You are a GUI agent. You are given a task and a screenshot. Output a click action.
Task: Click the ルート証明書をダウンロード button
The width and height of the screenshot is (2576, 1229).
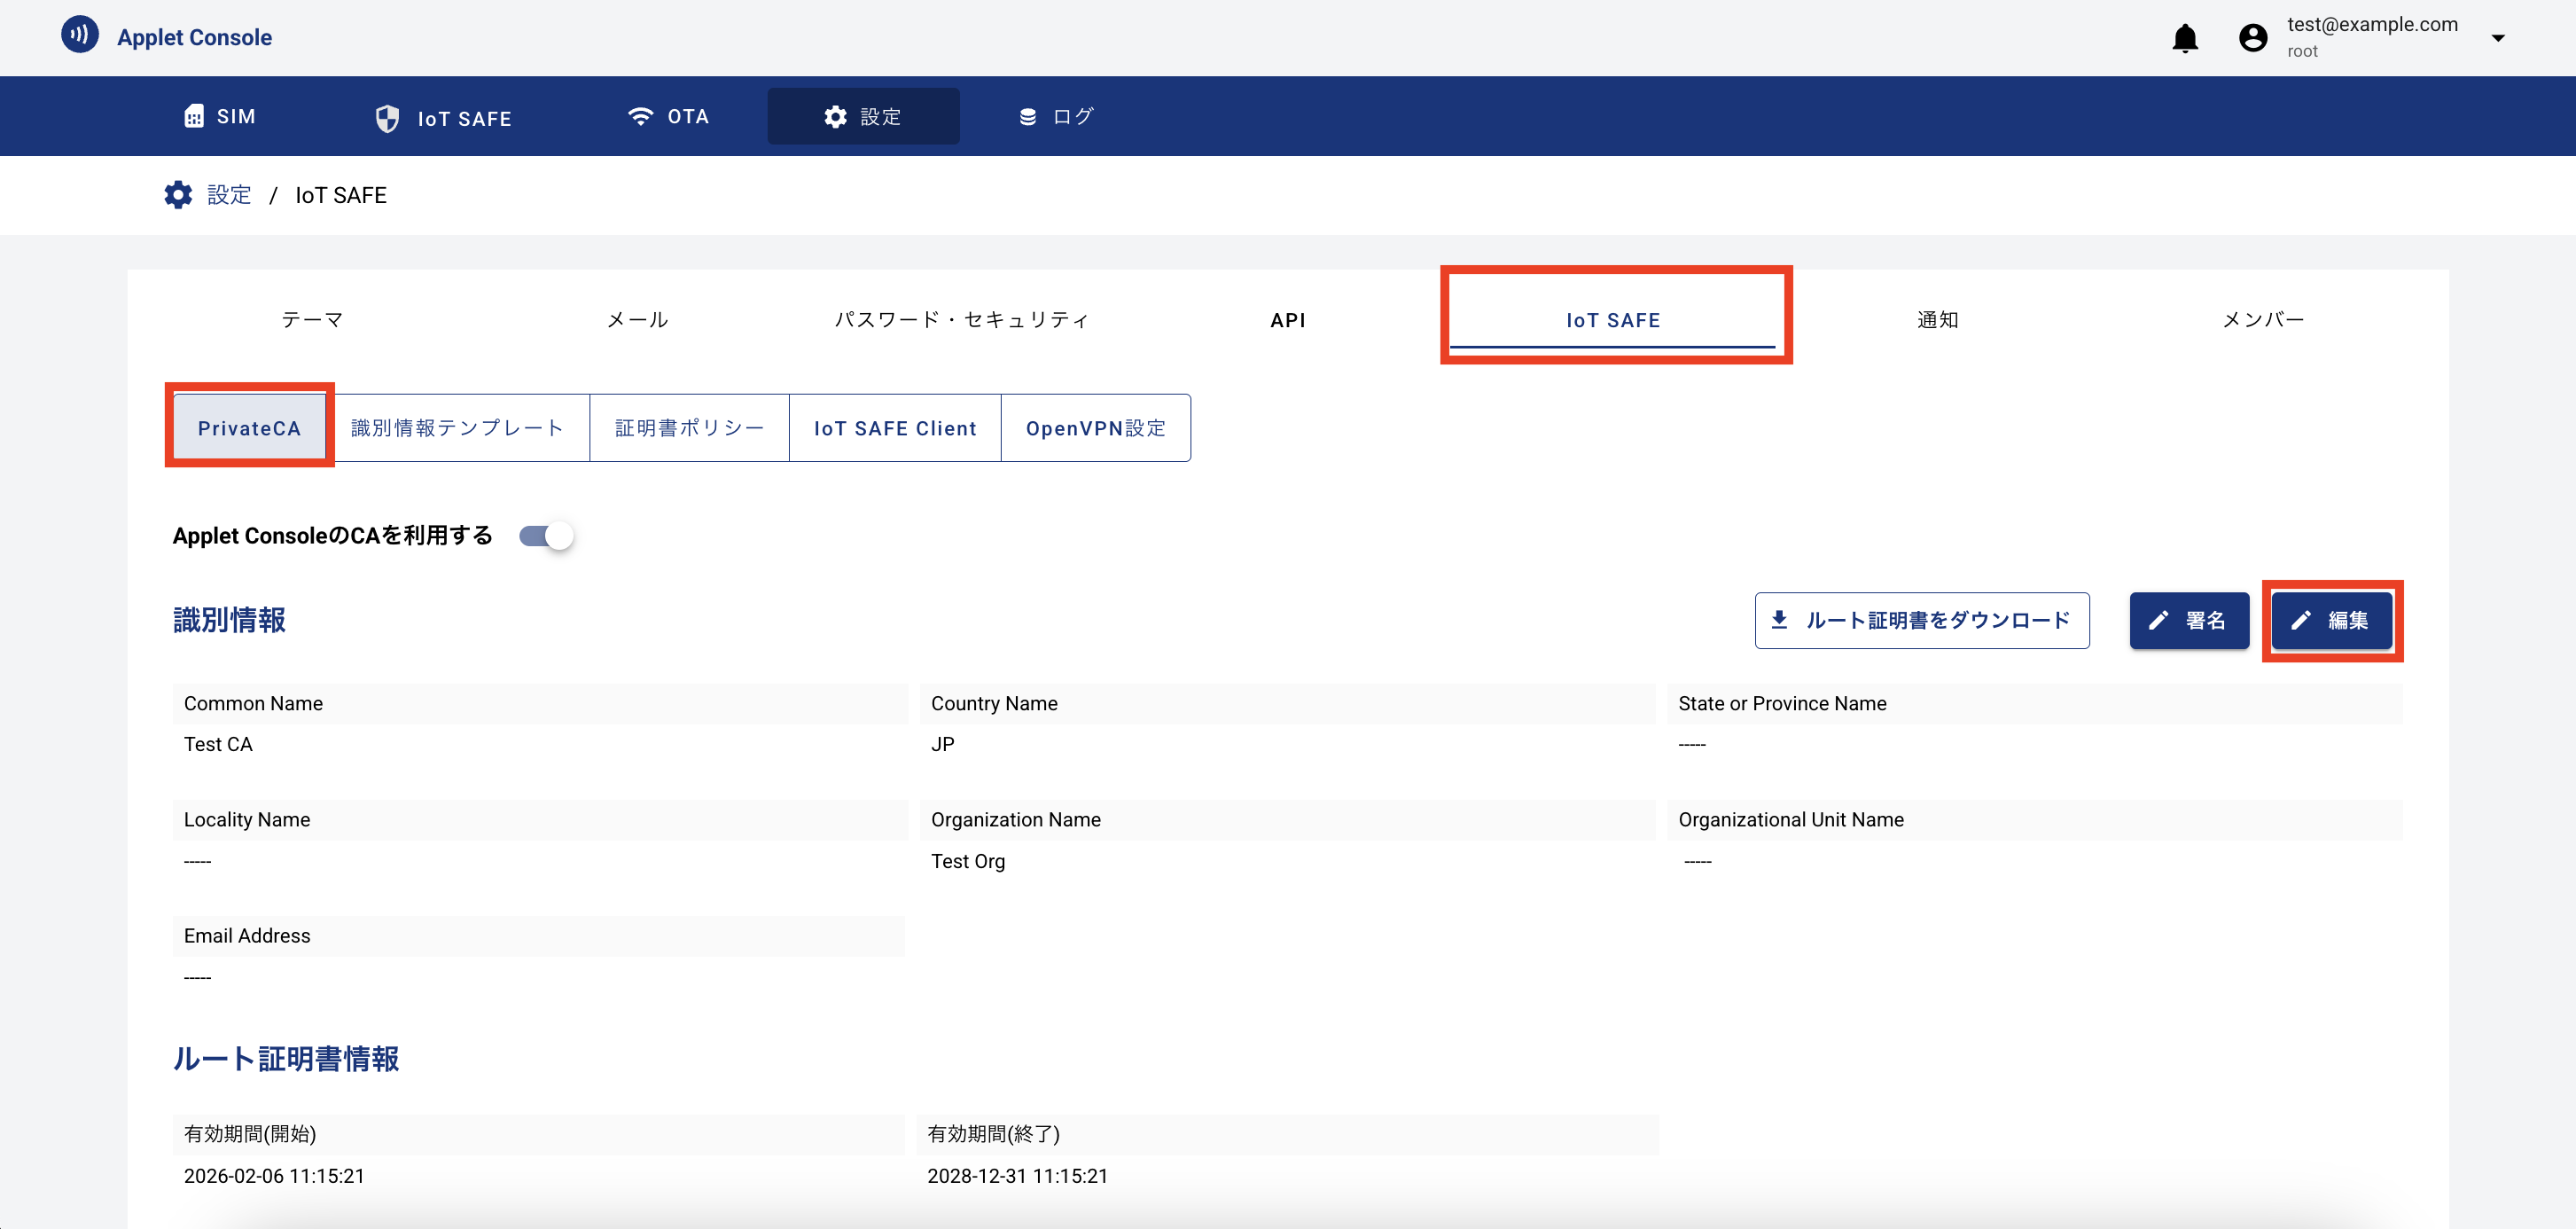point(1921,620)
